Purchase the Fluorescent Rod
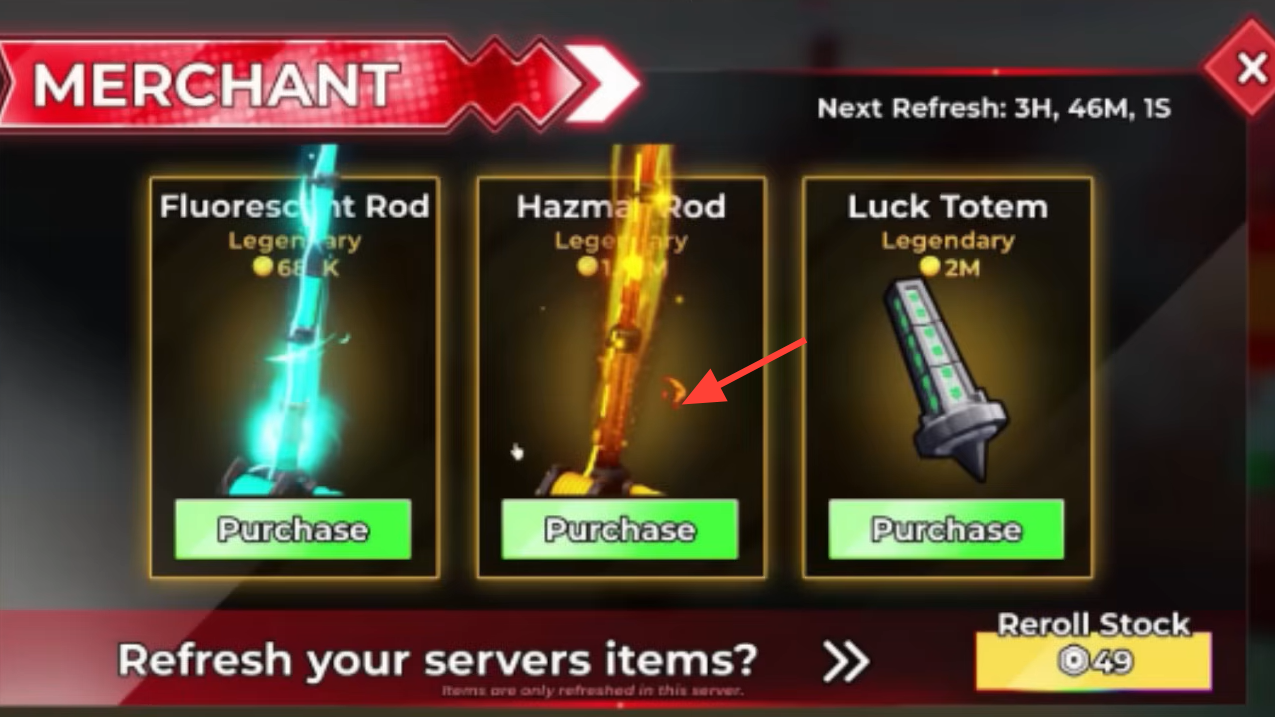The height and width of the screenshot is (717, 1275). point(293,529)
